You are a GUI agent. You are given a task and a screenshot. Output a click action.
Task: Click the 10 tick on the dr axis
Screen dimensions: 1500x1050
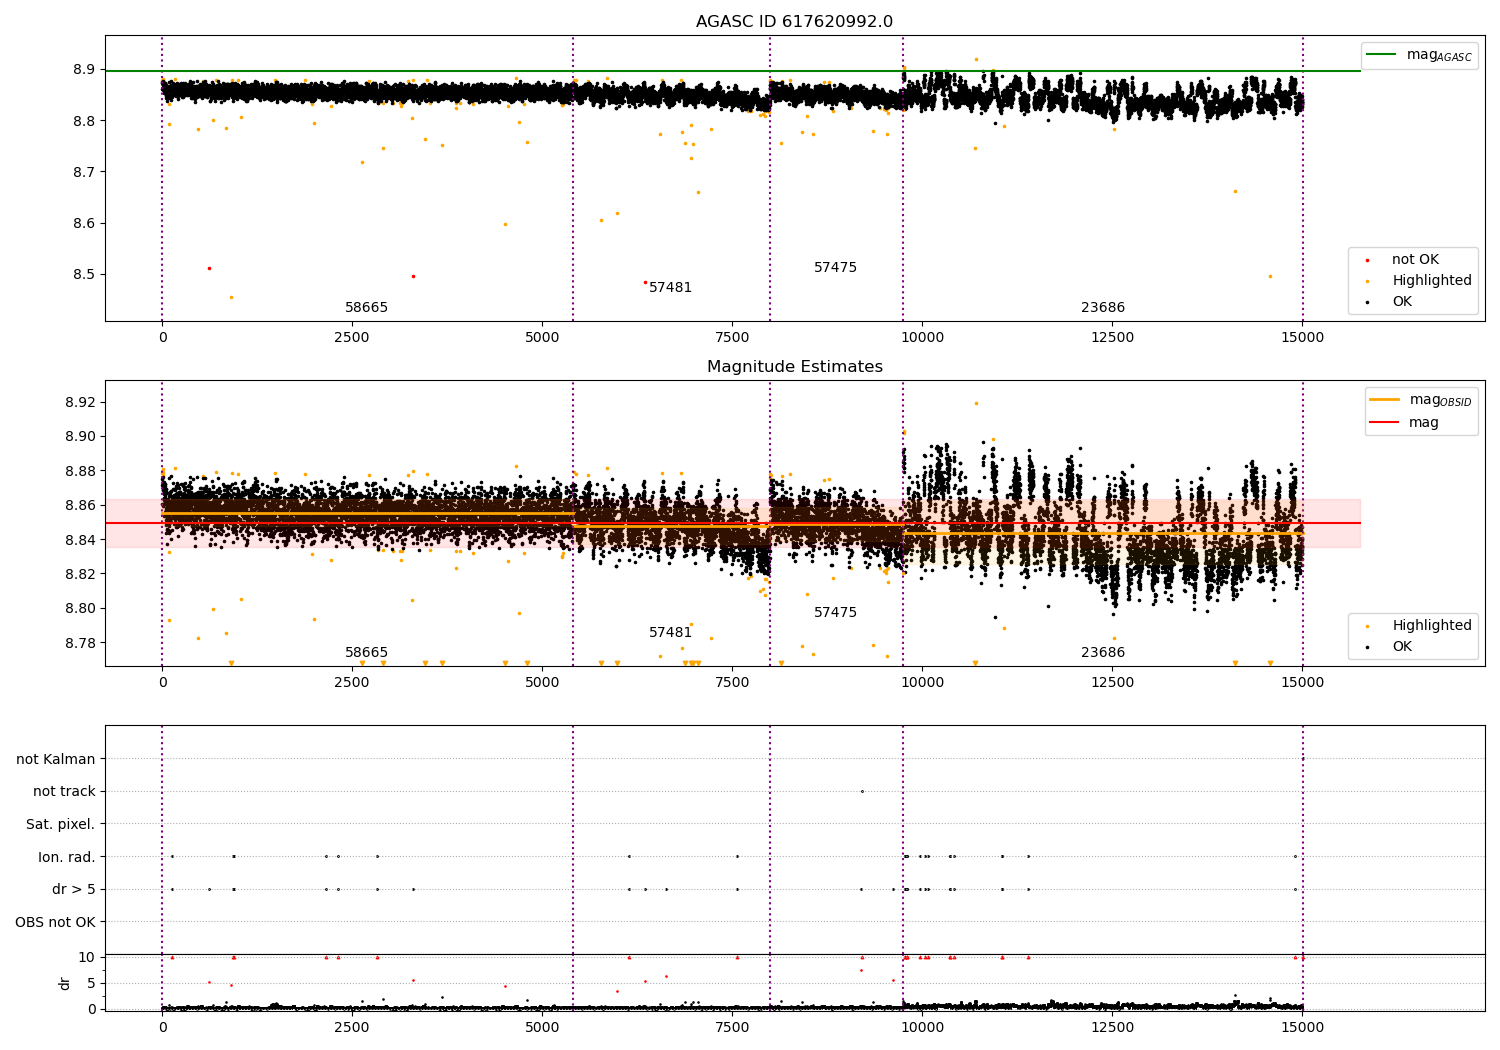point(87,957)
